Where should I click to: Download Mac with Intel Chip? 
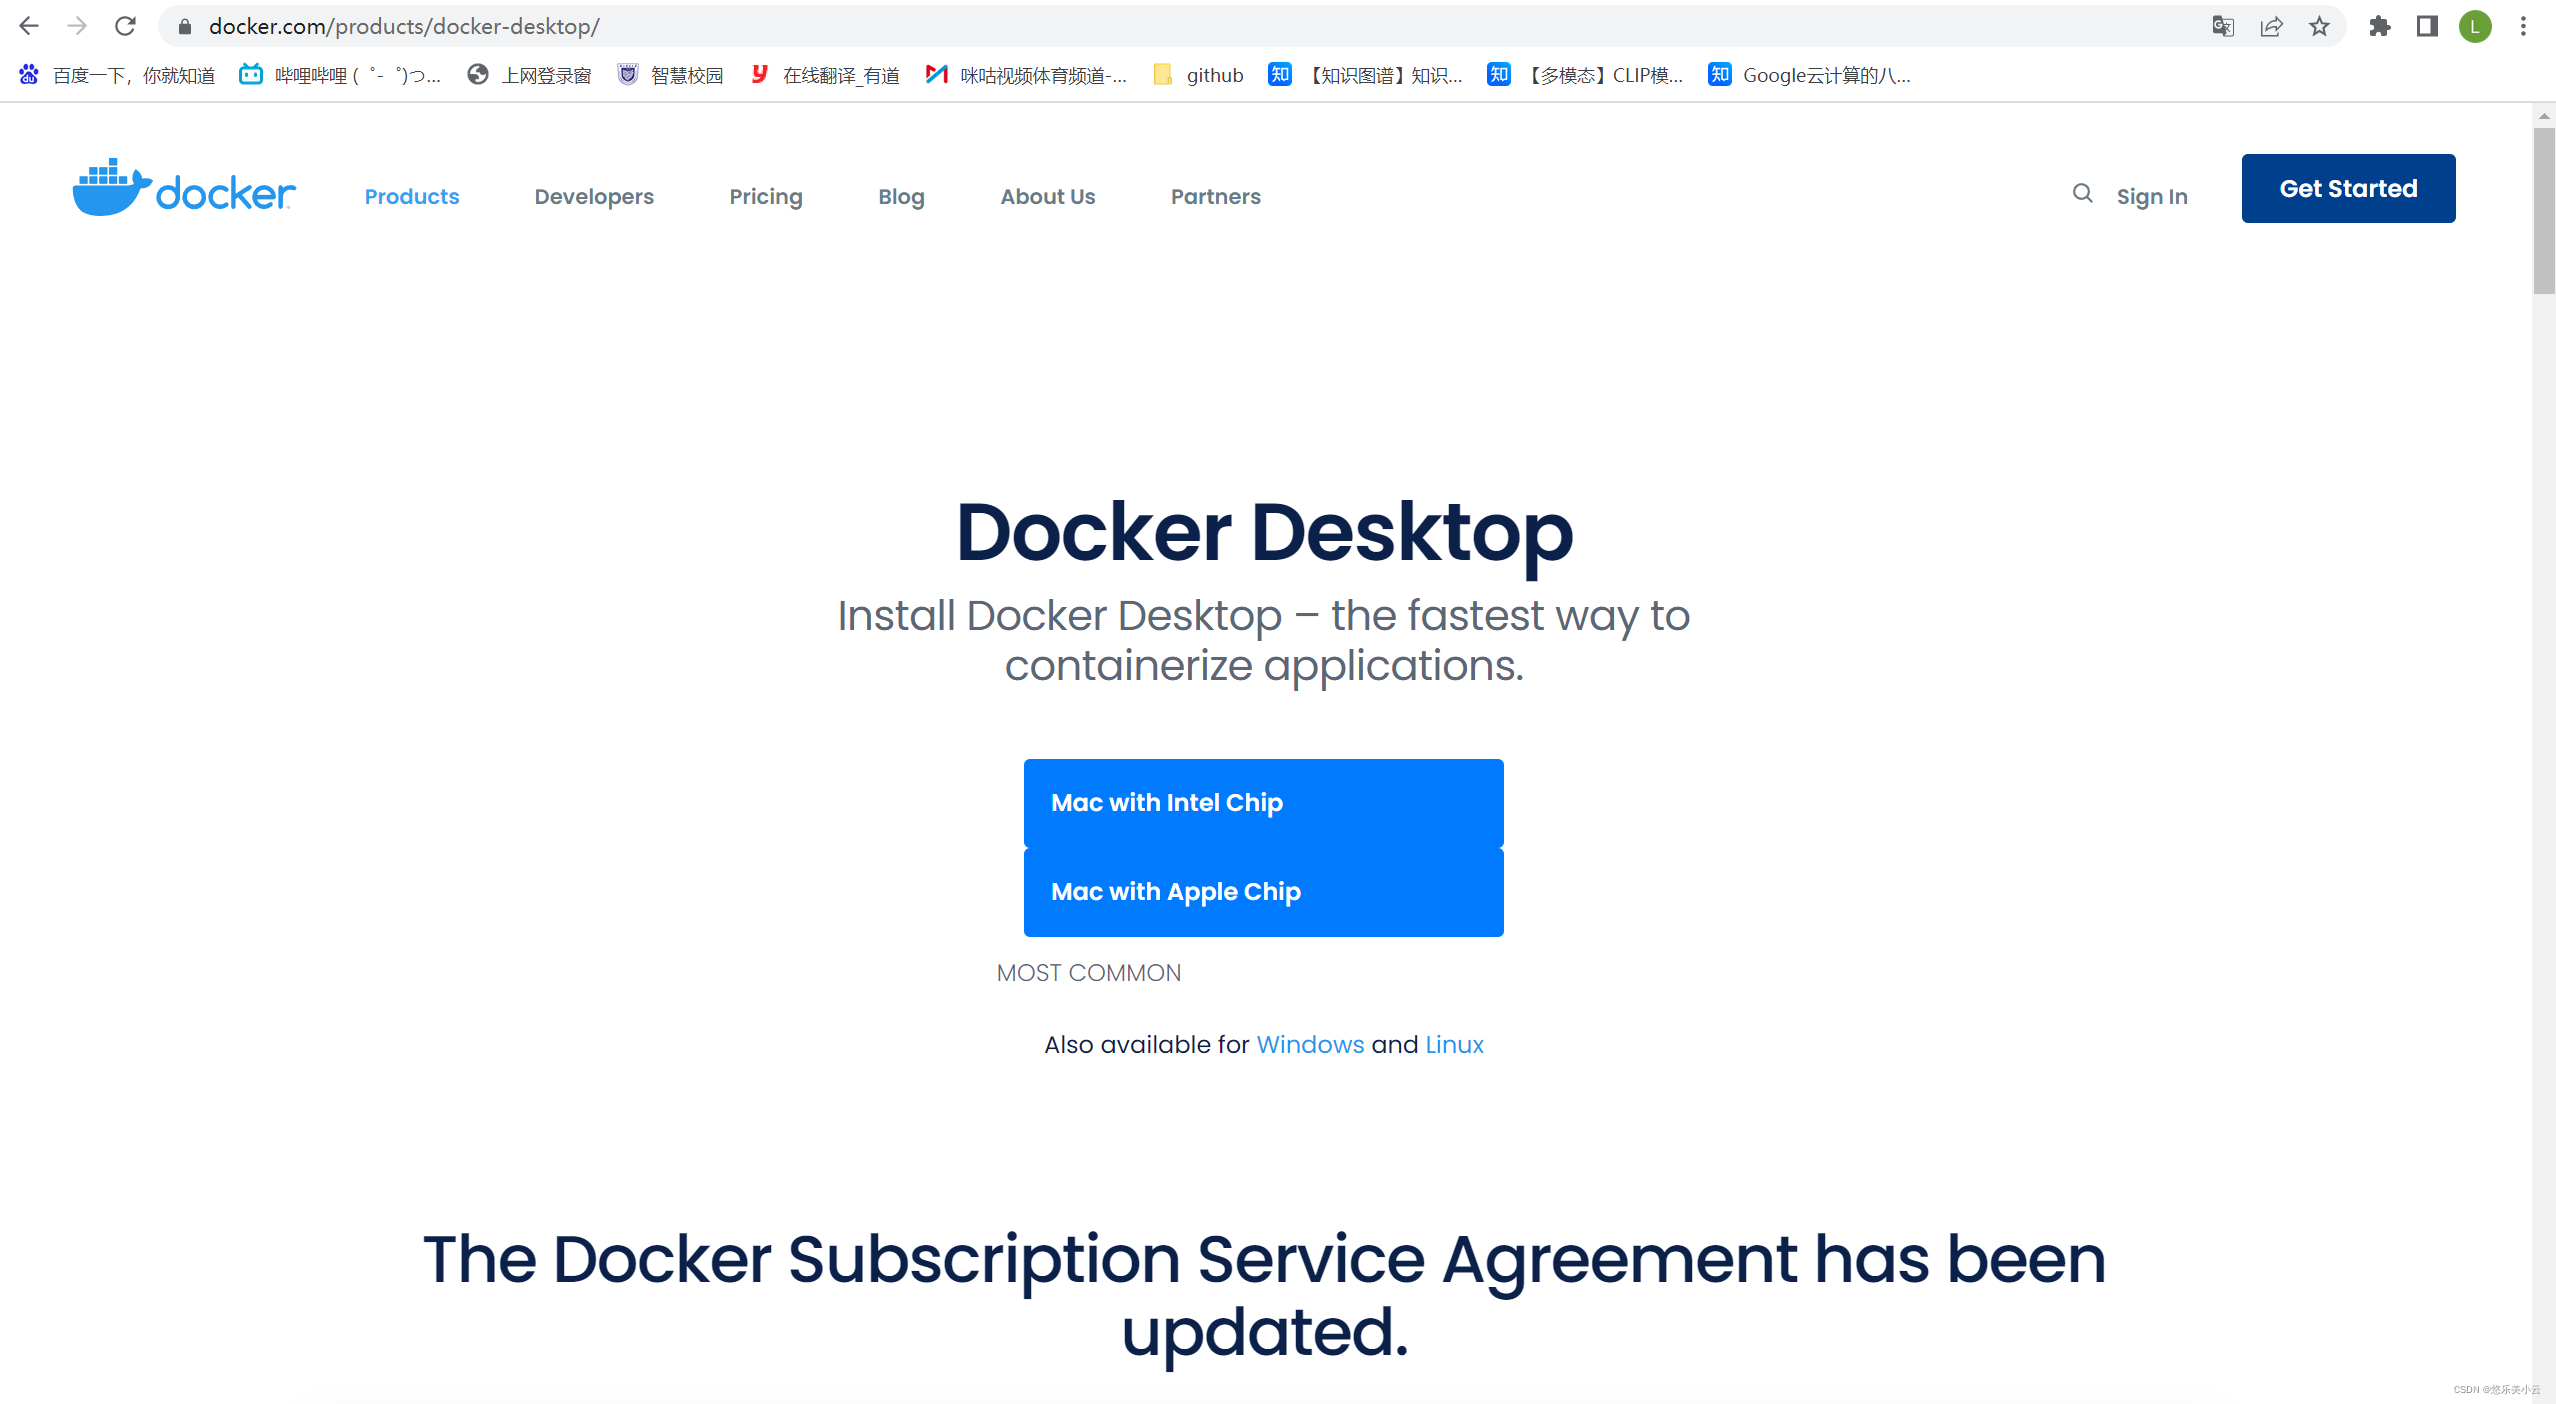[1262, 802]
